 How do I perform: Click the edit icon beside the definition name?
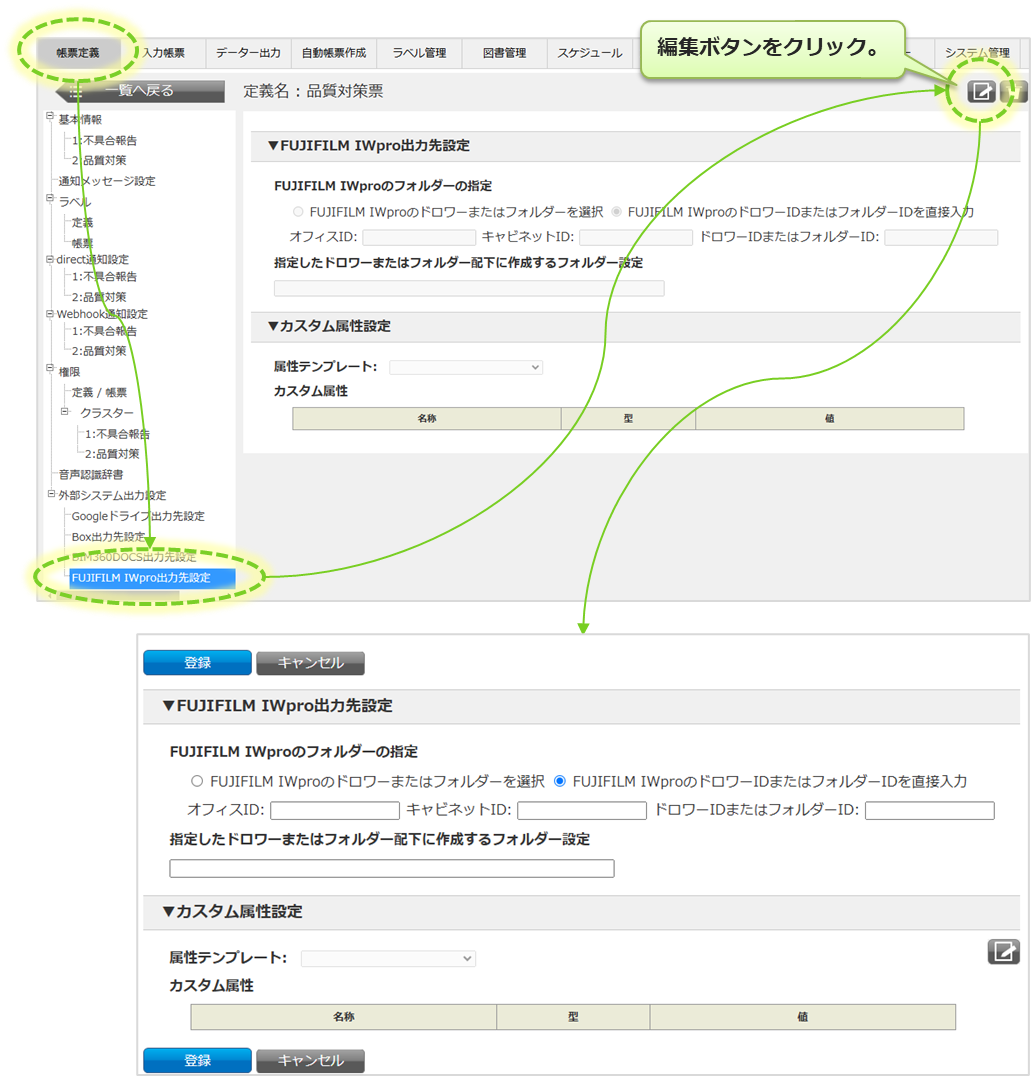982,92
